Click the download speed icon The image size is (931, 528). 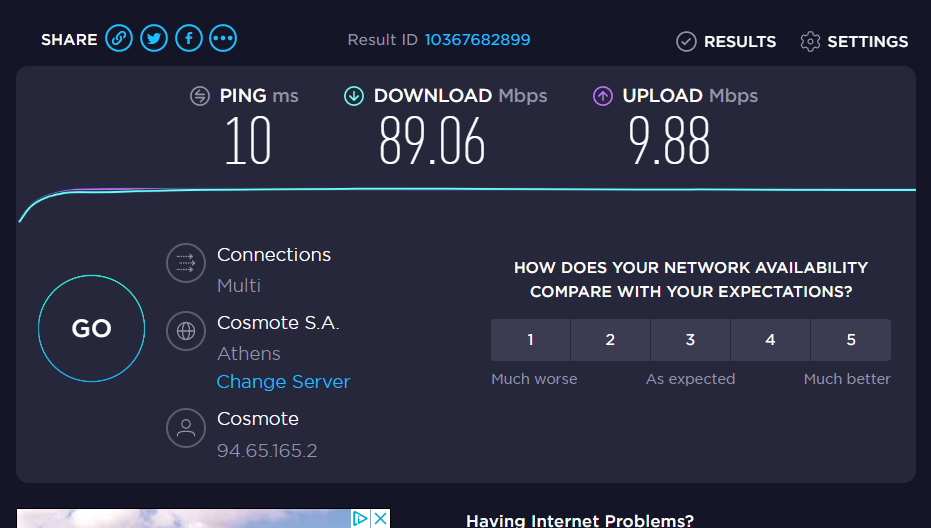pos(354,96)
